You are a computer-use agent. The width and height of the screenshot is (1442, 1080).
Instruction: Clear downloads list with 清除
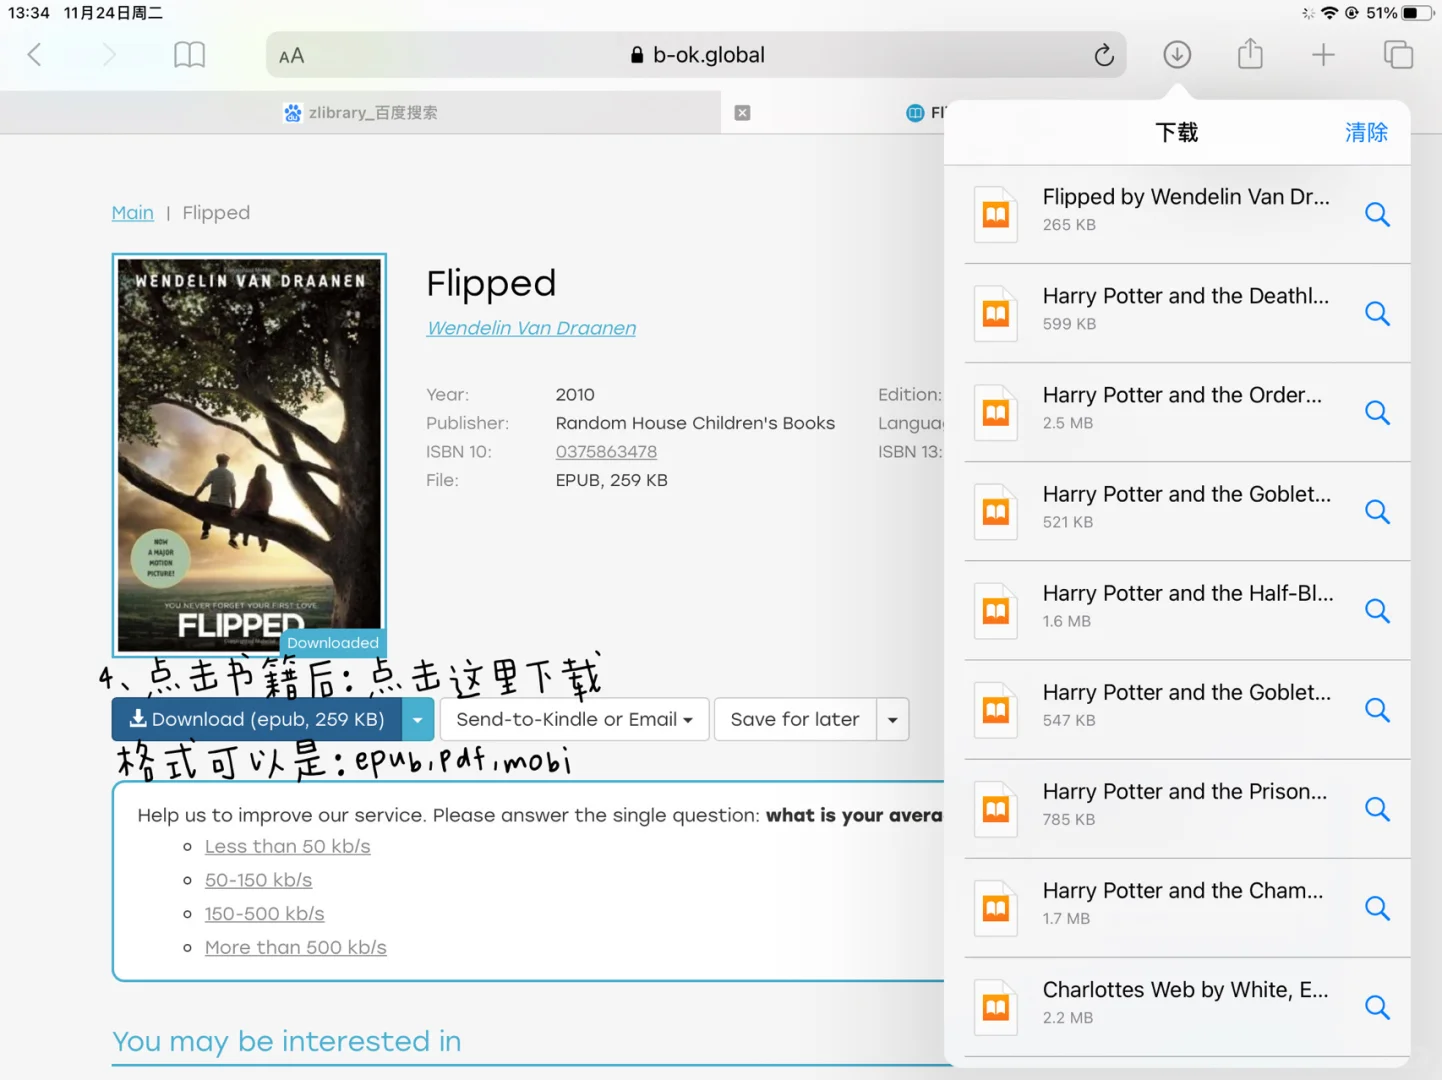1366,132
